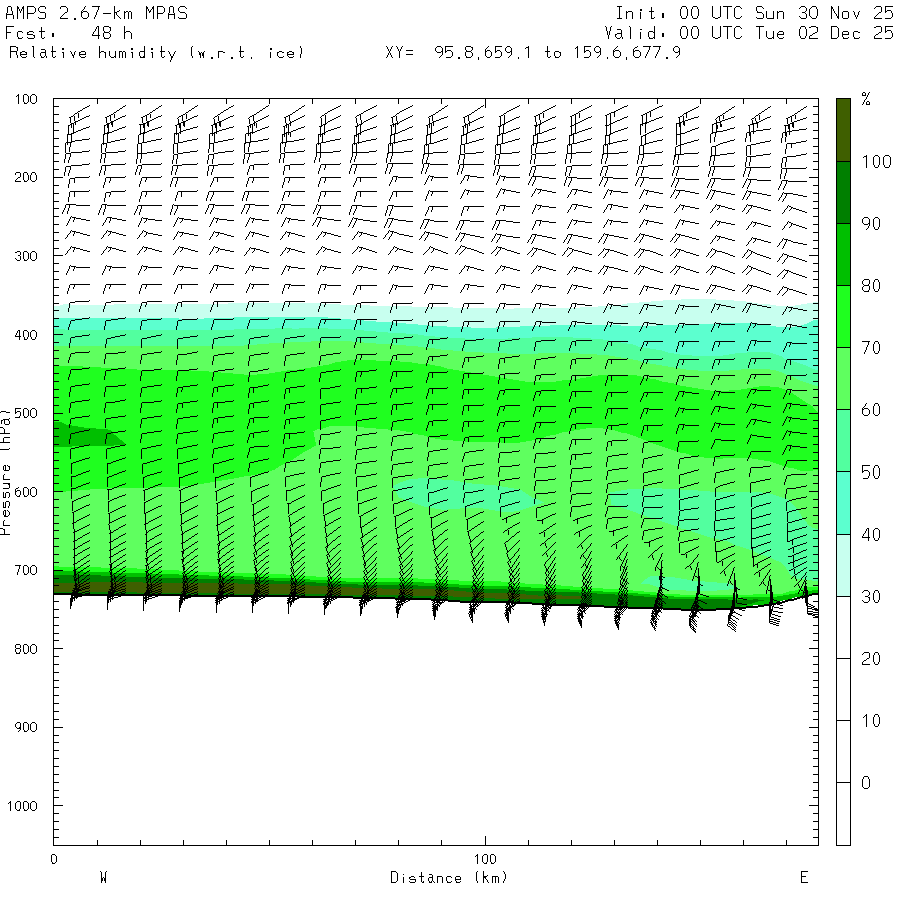Click the distance axis label '100'
The width and height of the screenshot is (900, 900).
pyautogui.click(x=485, y=859)
